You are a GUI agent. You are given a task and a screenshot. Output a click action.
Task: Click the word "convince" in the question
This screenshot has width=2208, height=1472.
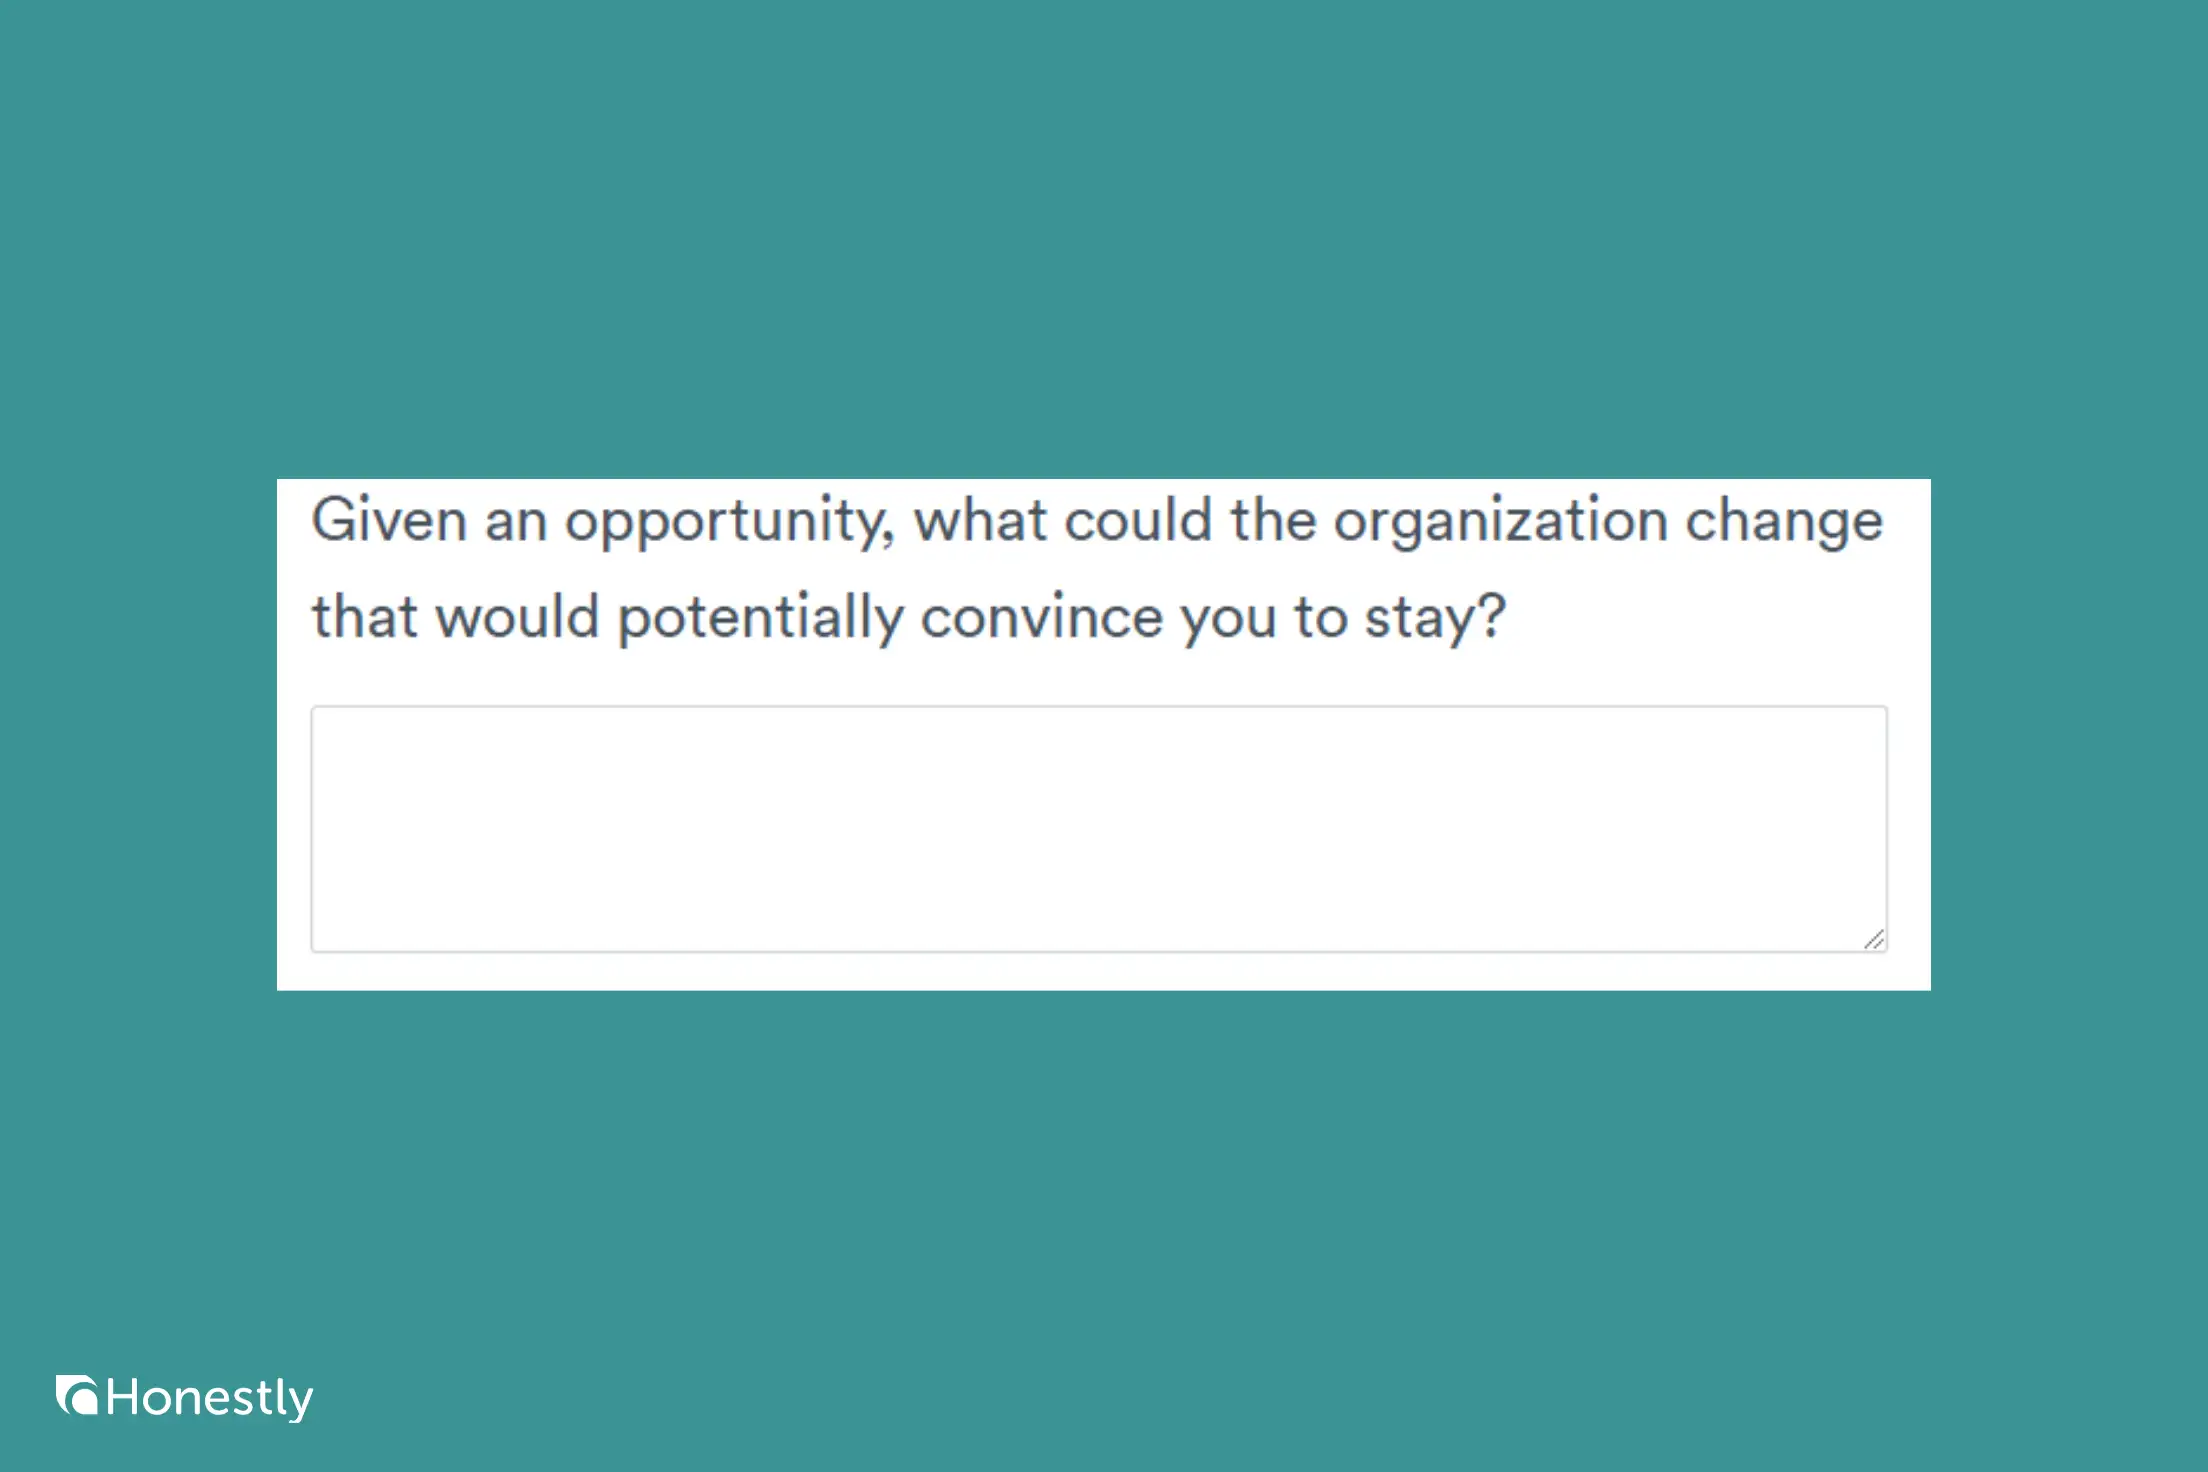[x=1041, y=617]
